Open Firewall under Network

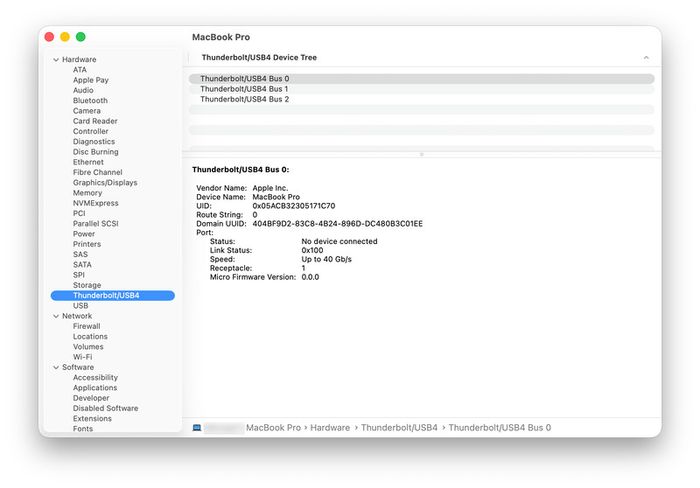coord(87,326)
